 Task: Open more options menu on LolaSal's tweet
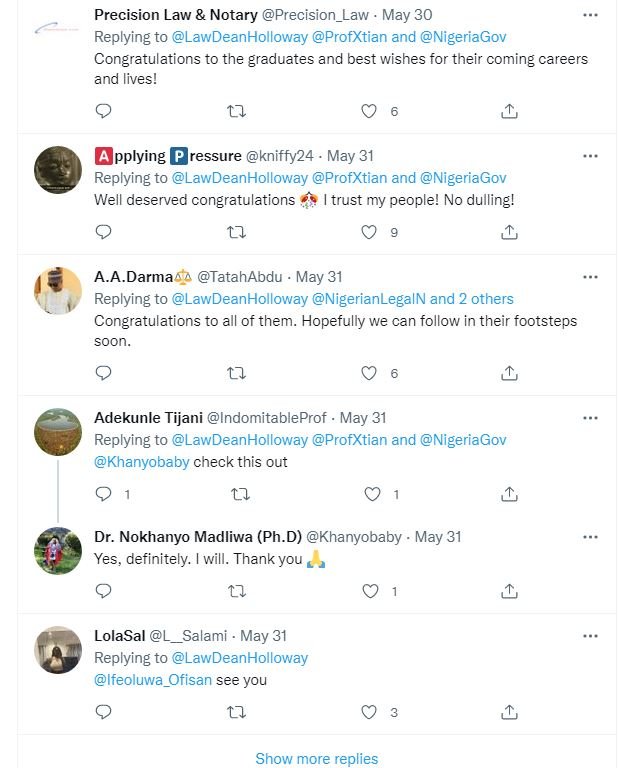click(x=590, y=636)
